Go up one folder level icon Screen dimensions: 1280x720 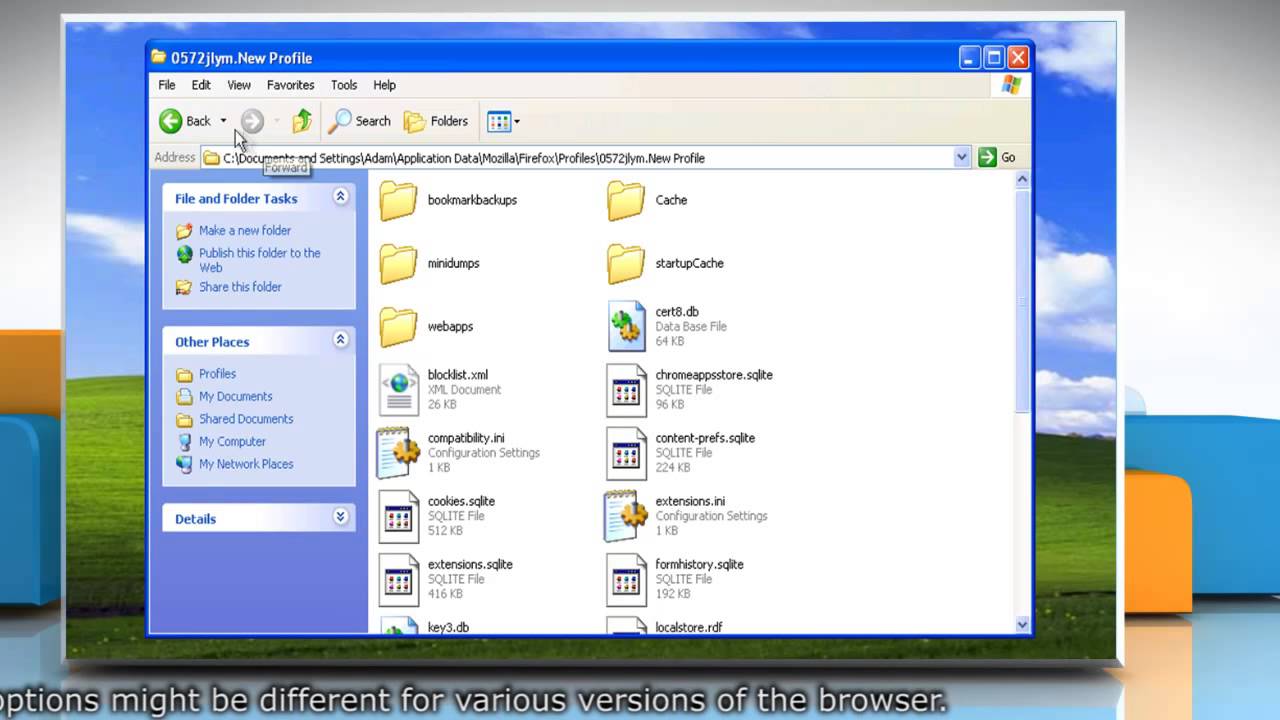pyautogui.click(x=302, y=121)
